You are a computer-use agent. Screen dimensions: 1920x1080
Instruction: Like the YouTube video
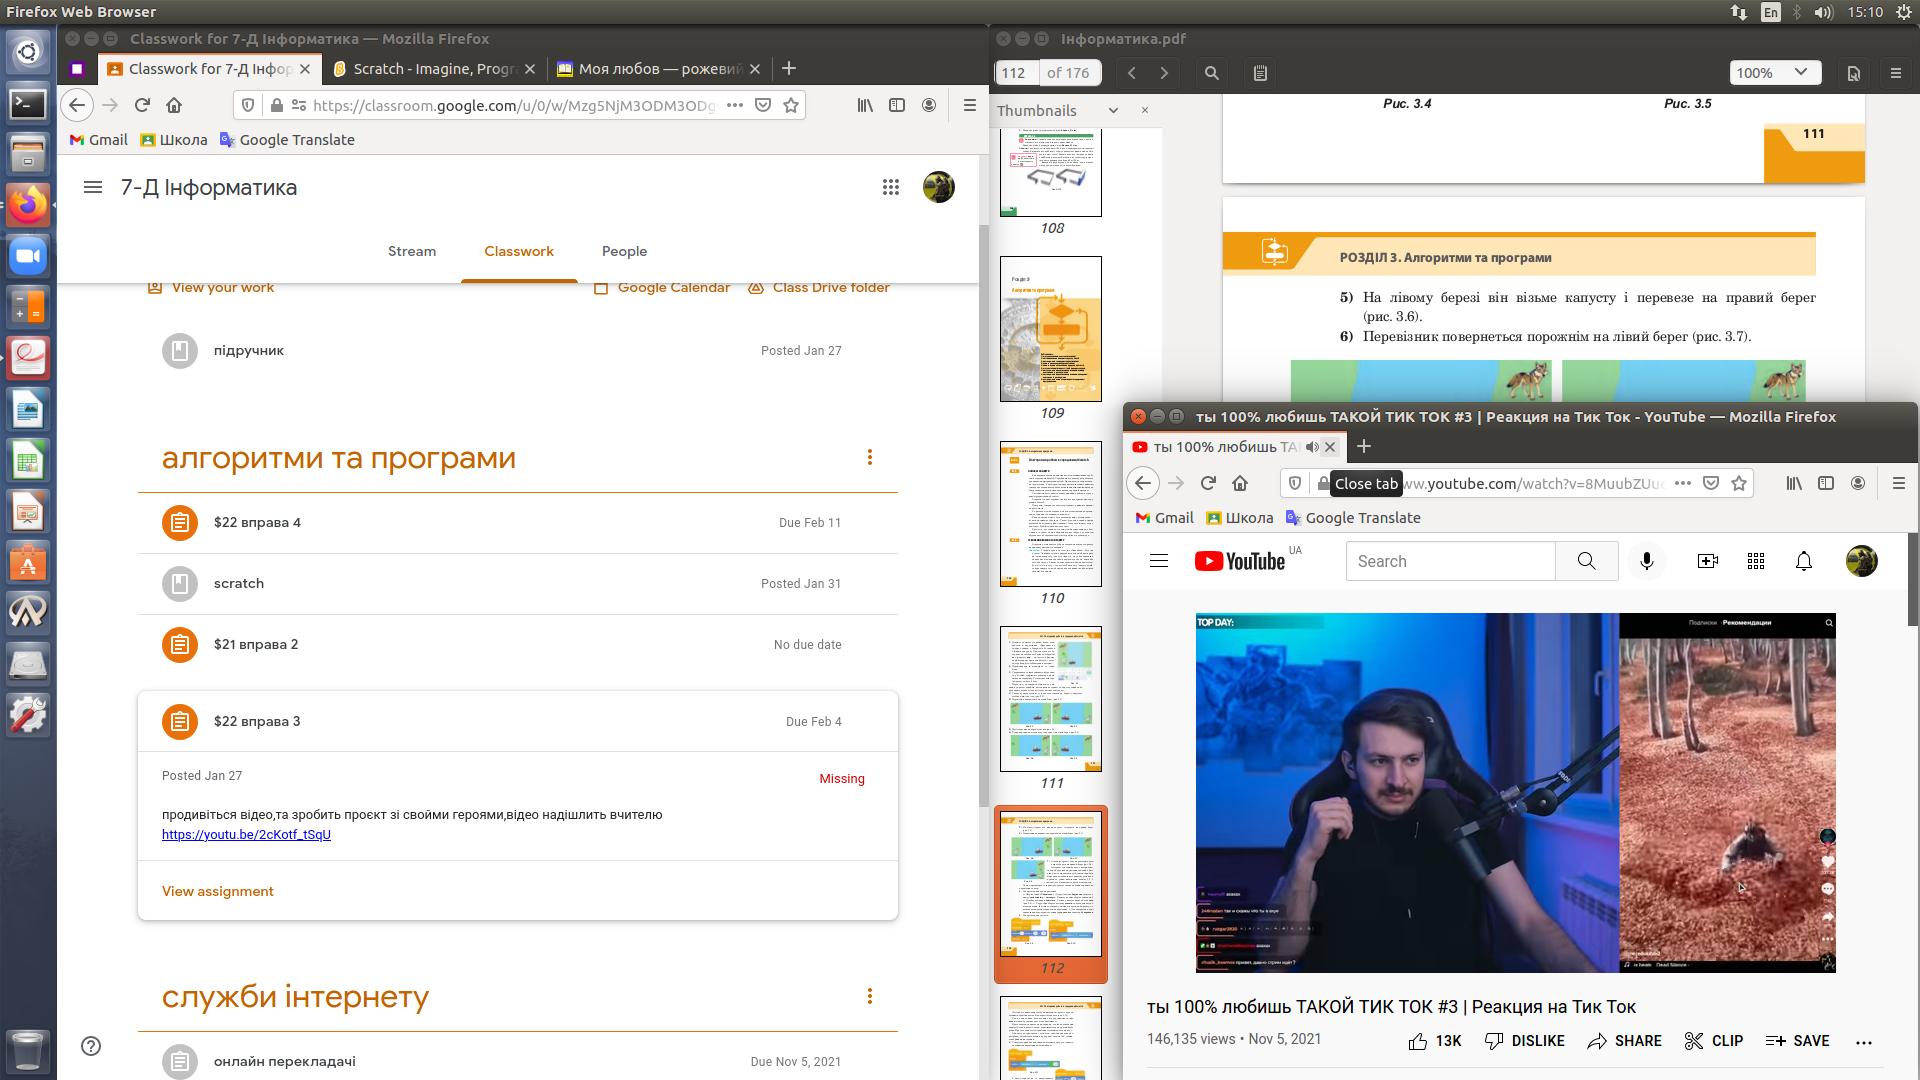(1418, 1041)
